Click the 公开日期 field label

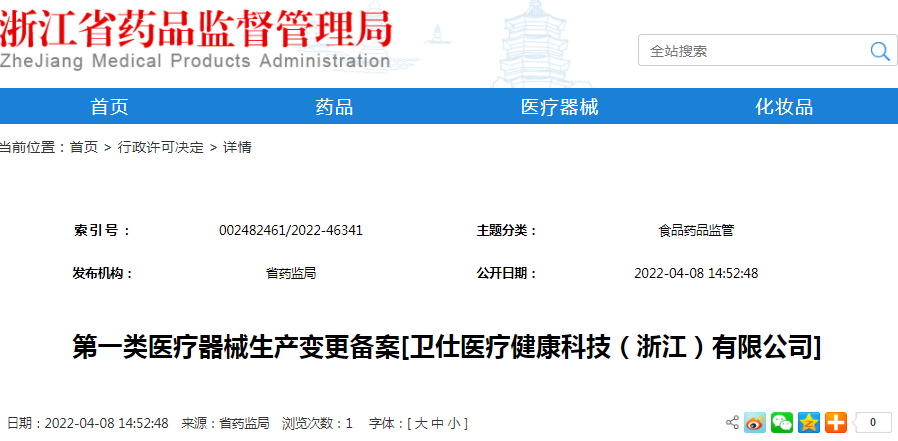[x=506, y=274]
